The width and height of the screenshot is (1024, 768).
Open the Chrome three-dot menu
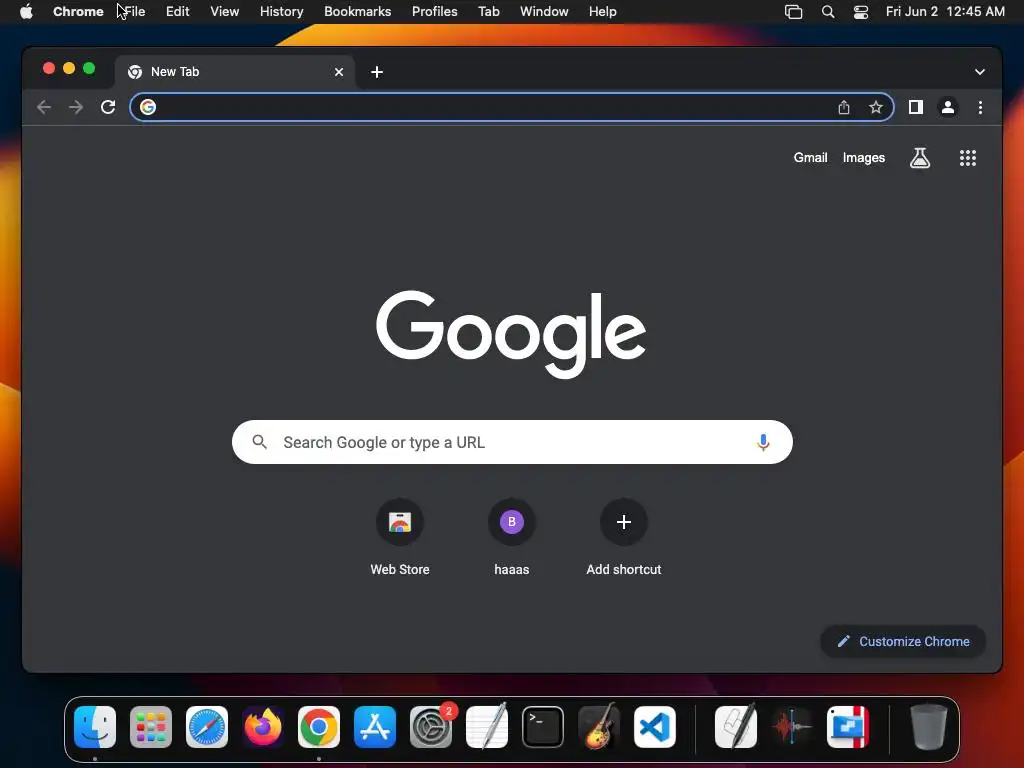tap(980, 107)
